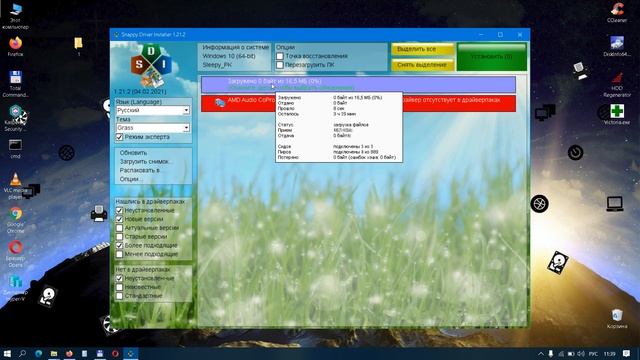
Task: Click the SDI logo in the sidebar
Action: (x=151, y=65)
